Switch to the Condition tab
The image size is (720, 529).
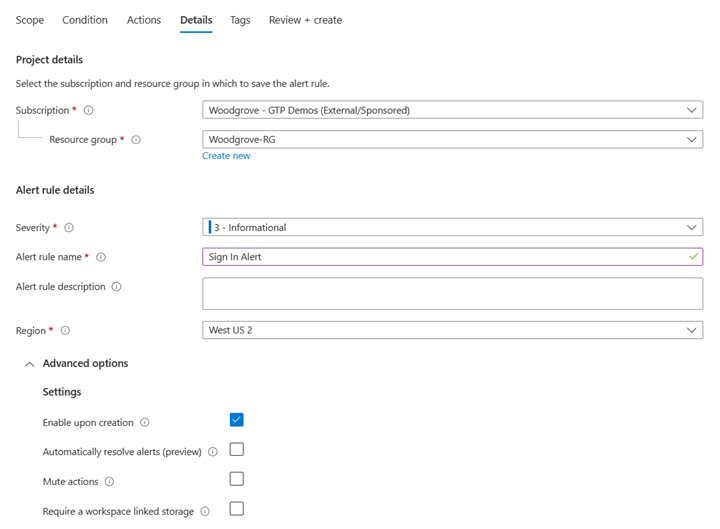pos(85,20)
